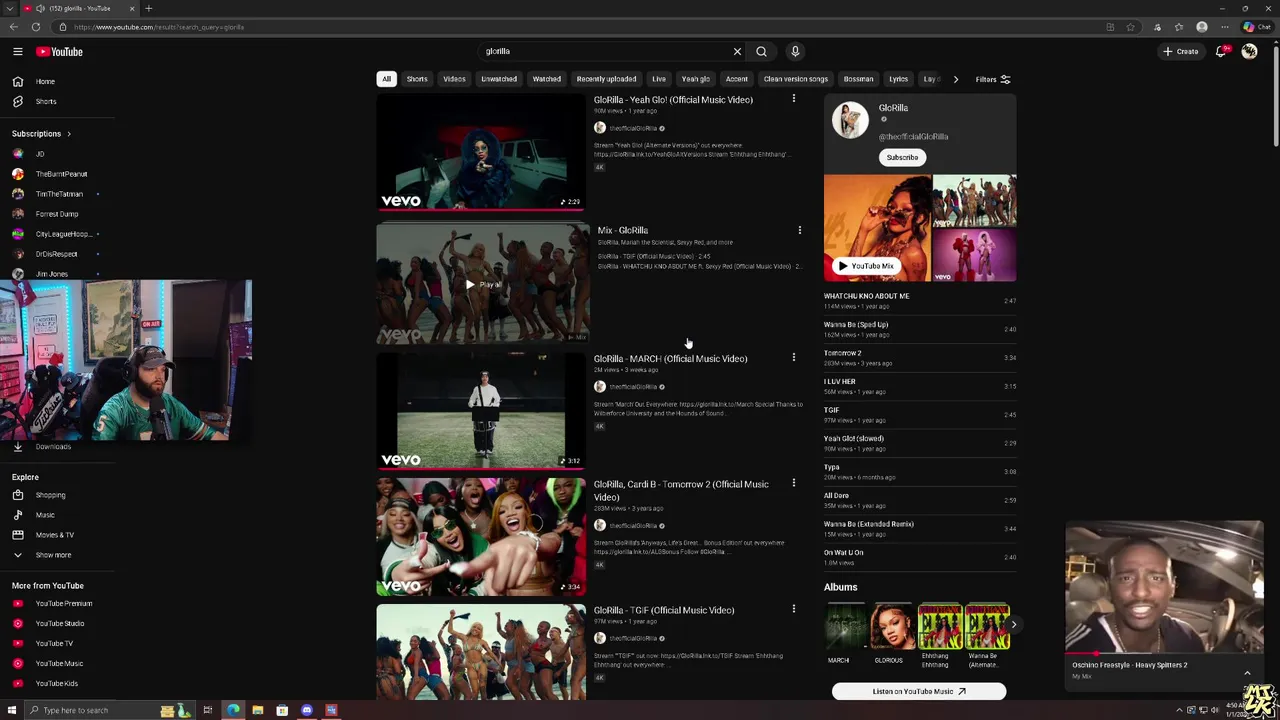The height and width of the screenshot is (720, 1280).
Task: Open the browser tab list dropdown
Action: (x=10, y=8)
